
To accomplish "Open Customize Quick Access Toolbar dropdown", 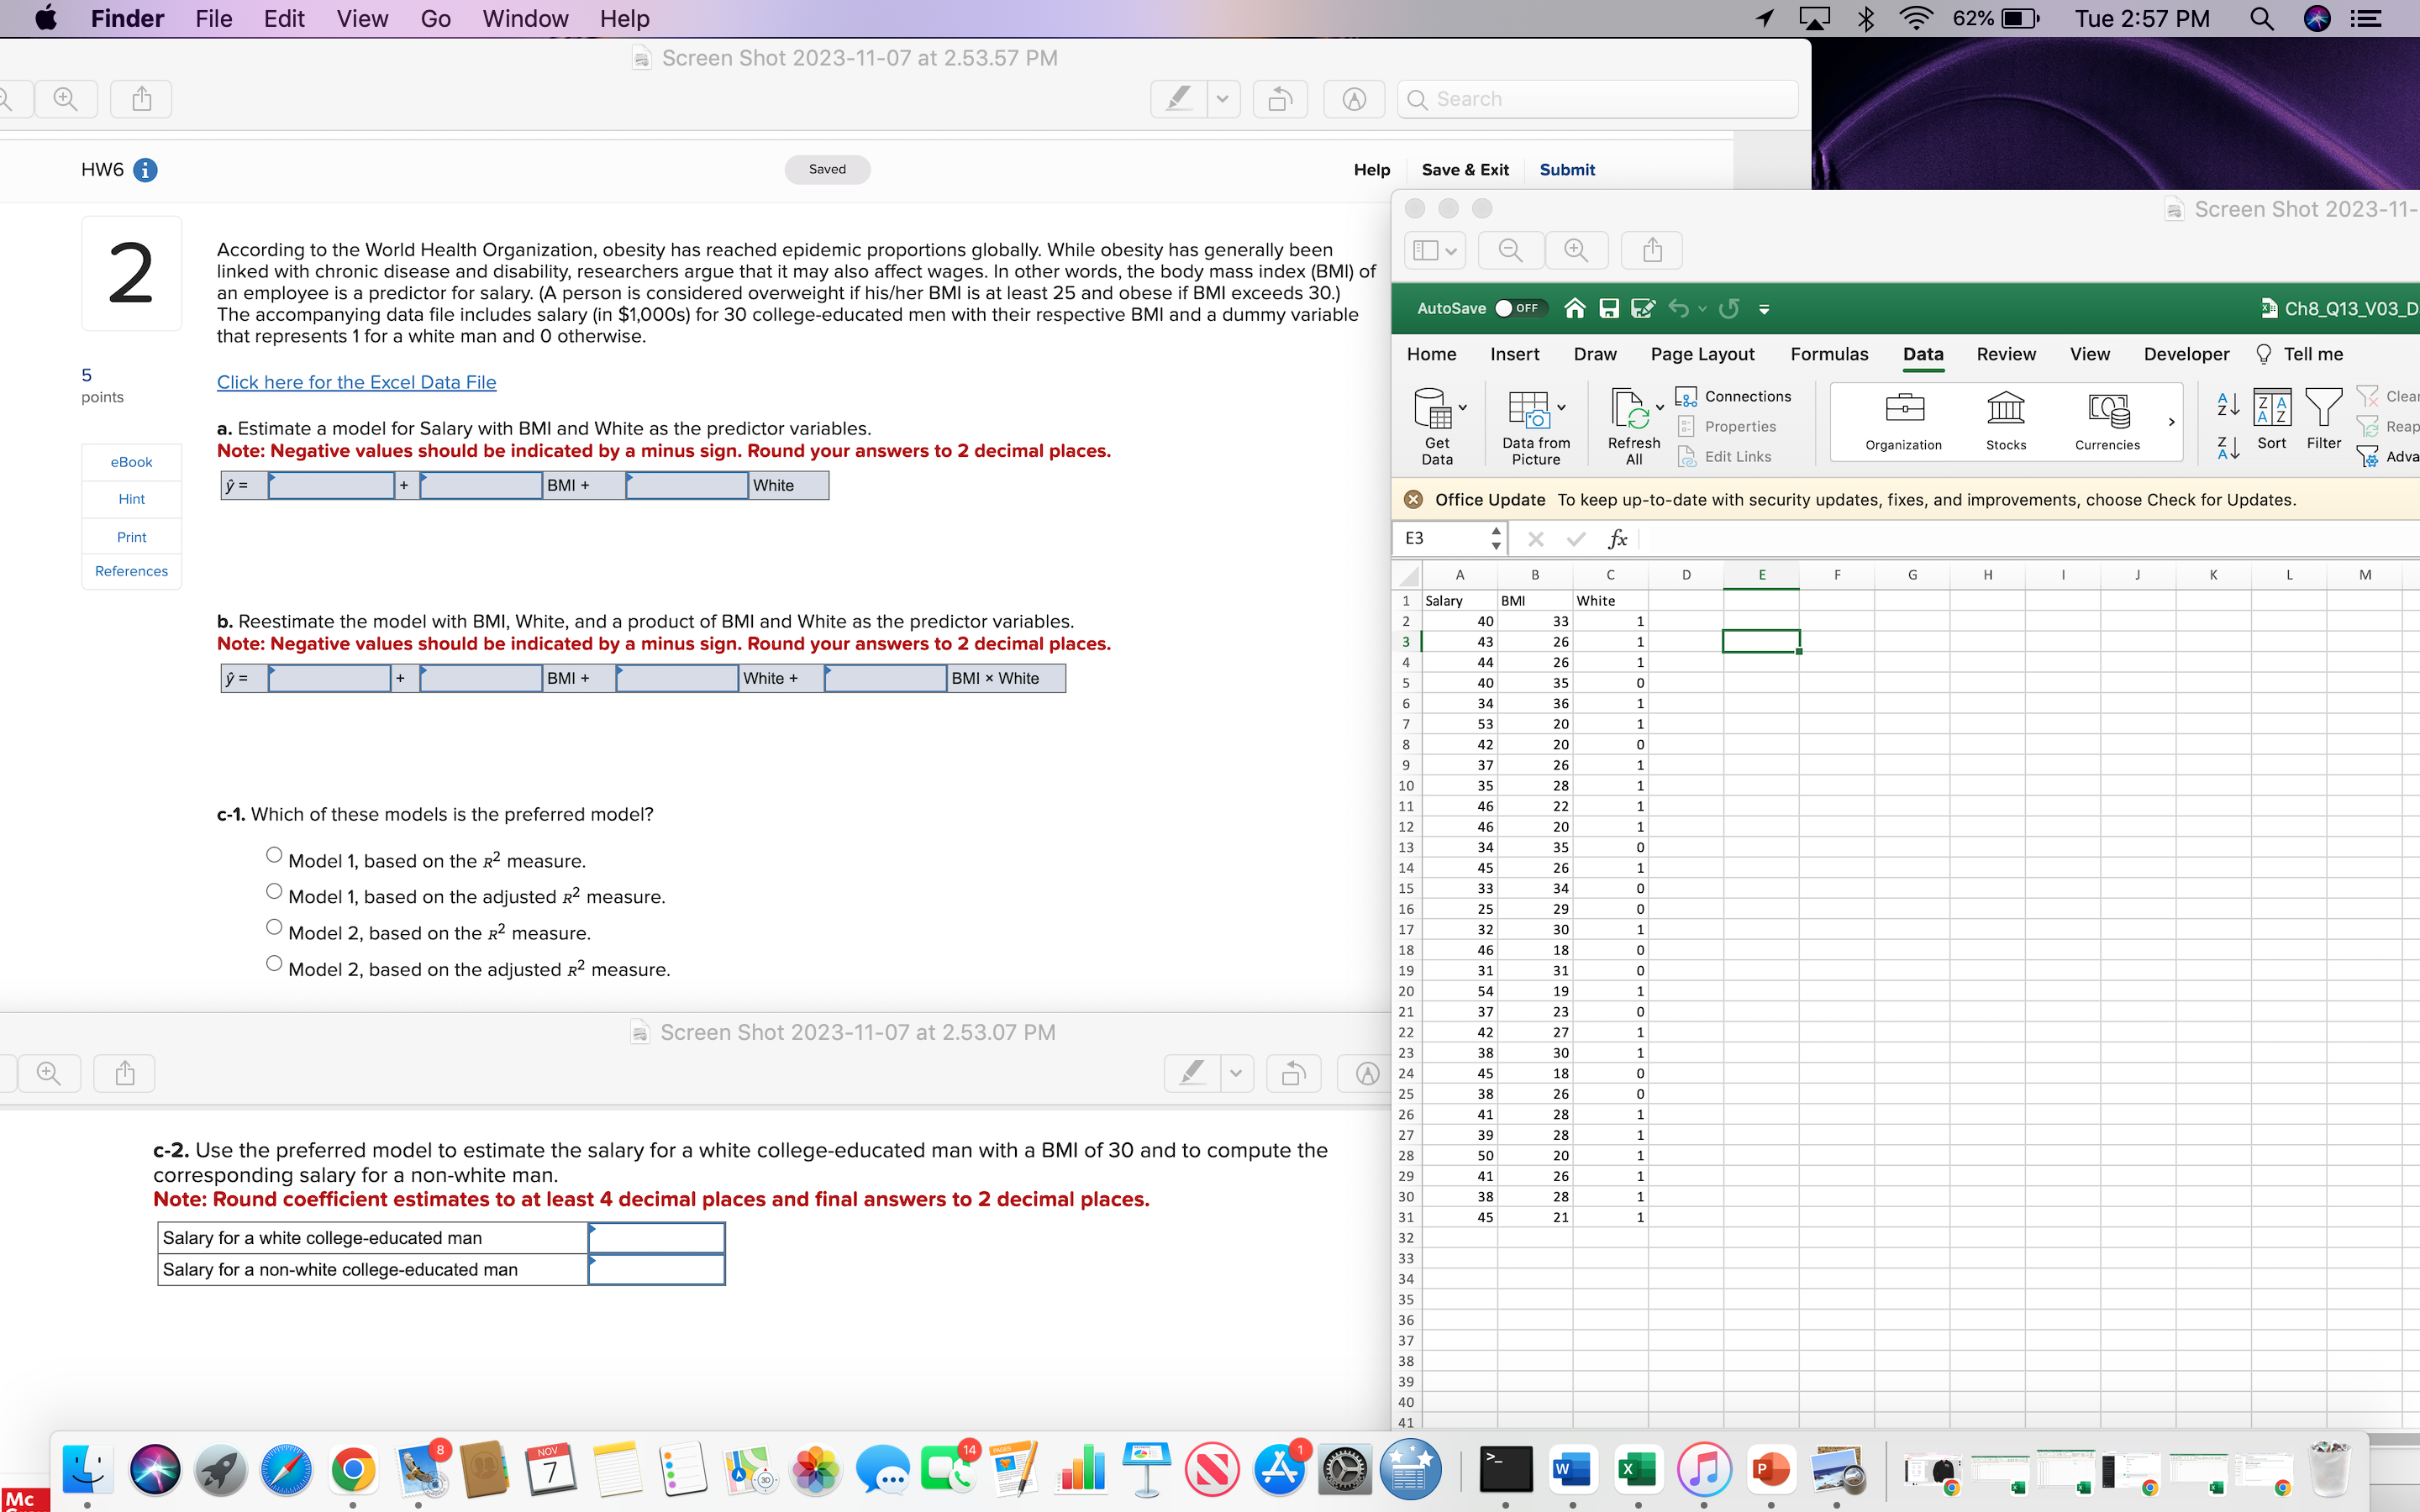I will coord(1764,309).
